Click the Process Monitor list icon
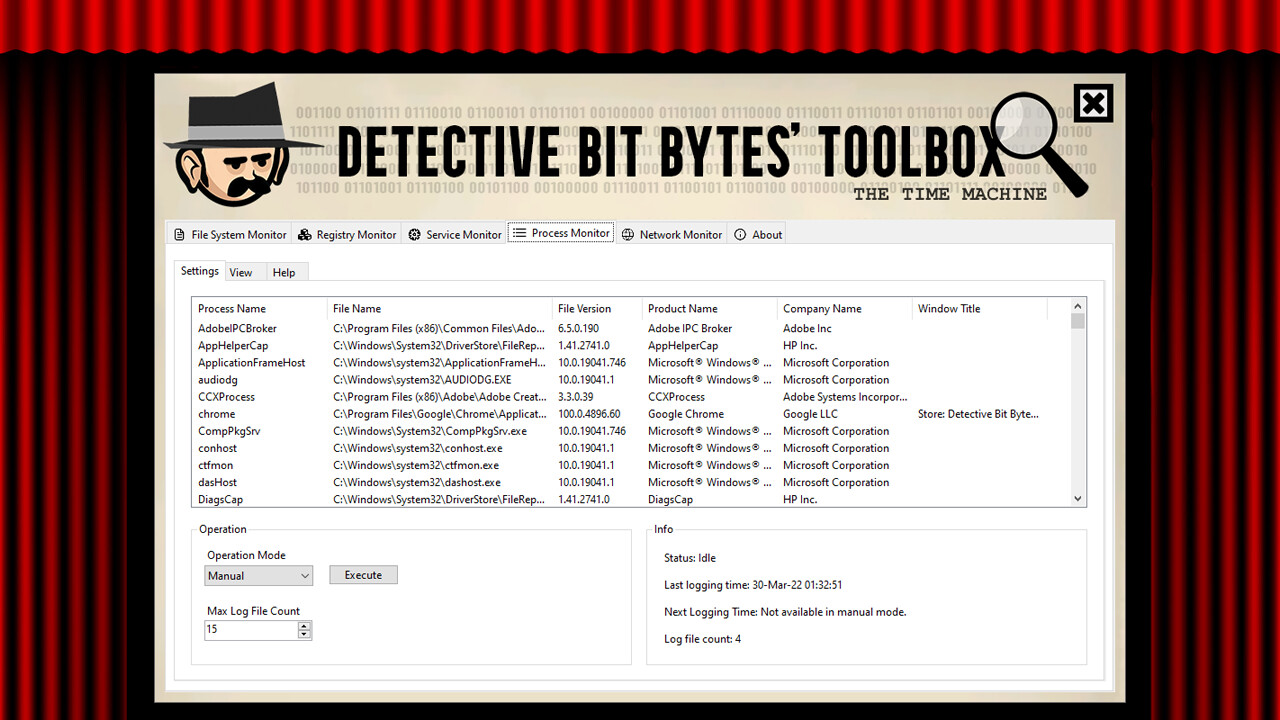This screenshot has width=1280, height=720. click(x=519, y=232)
